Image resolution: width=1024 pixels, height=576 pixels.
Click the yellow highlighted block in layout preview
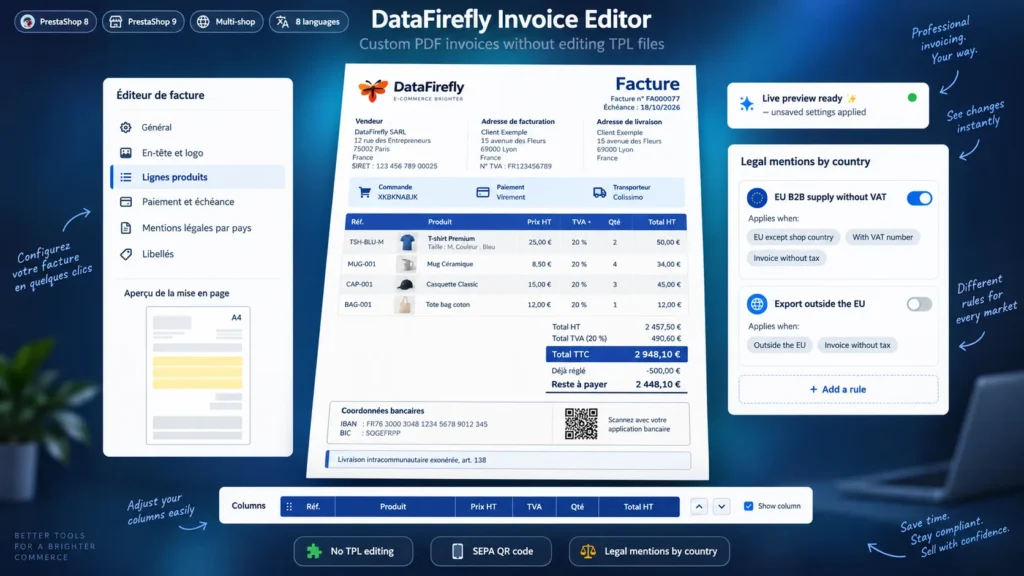[x=197, y=372]
